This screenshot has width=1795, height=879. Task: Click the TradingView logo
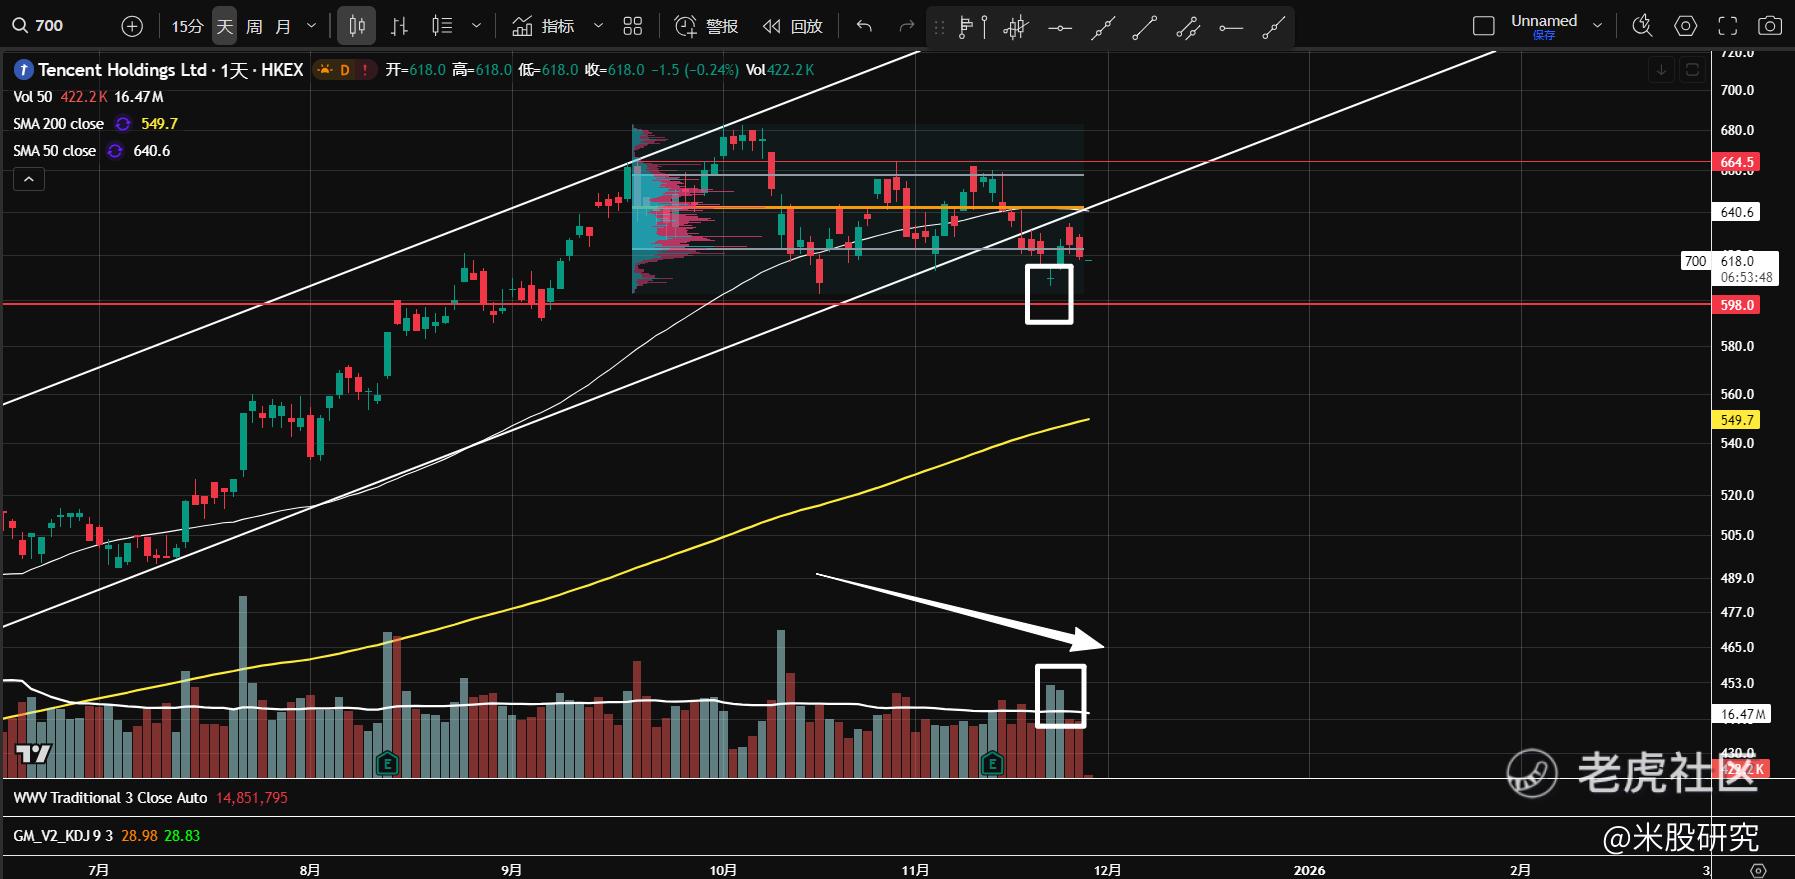click(33, 754)
